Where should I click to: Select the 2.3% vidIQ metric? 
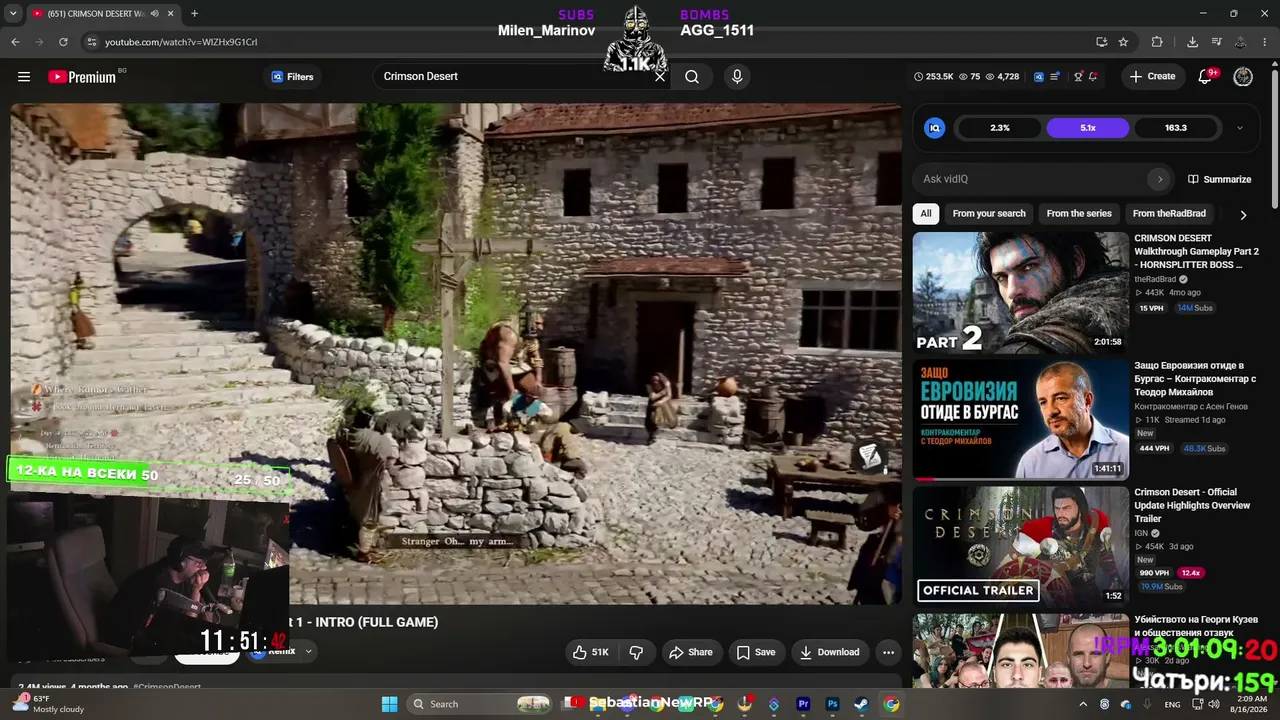pos(1000,128)
